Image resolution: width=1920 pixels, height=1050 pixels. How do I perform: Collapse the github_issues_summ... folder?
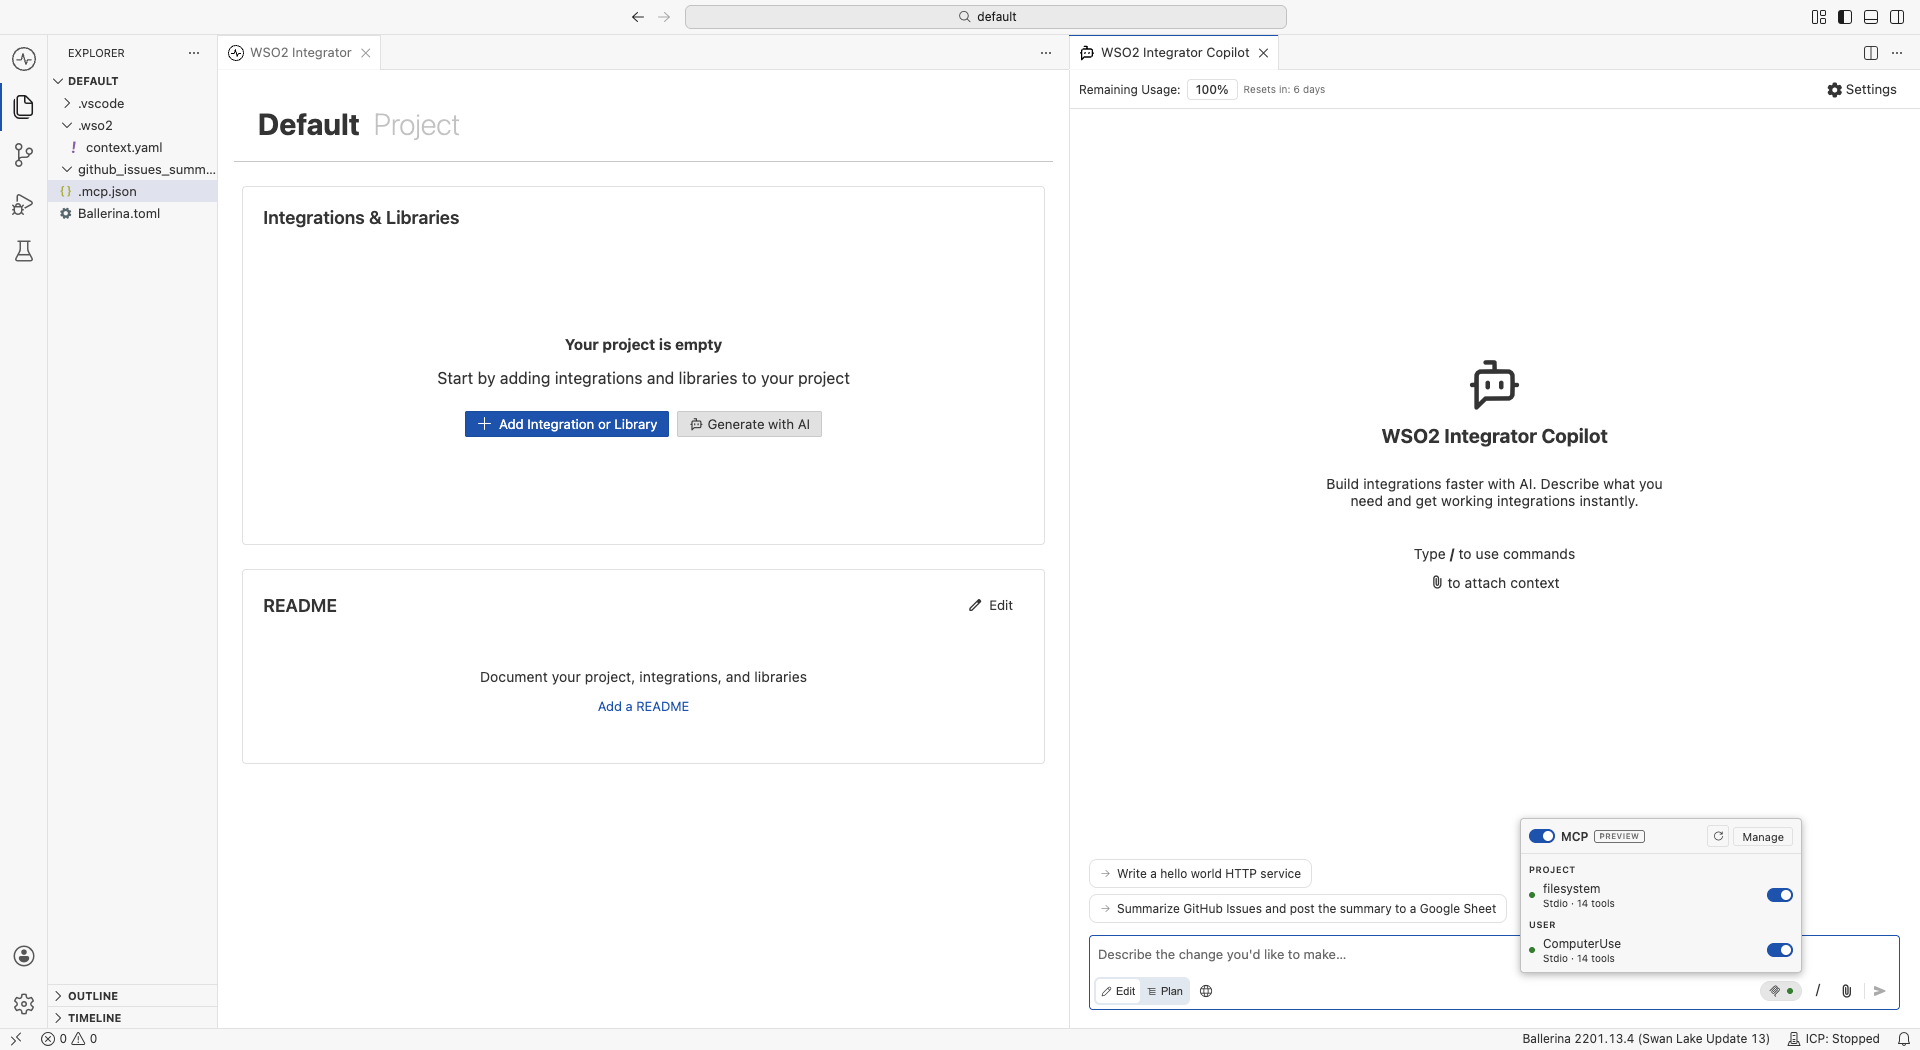[x=133, y=169]
